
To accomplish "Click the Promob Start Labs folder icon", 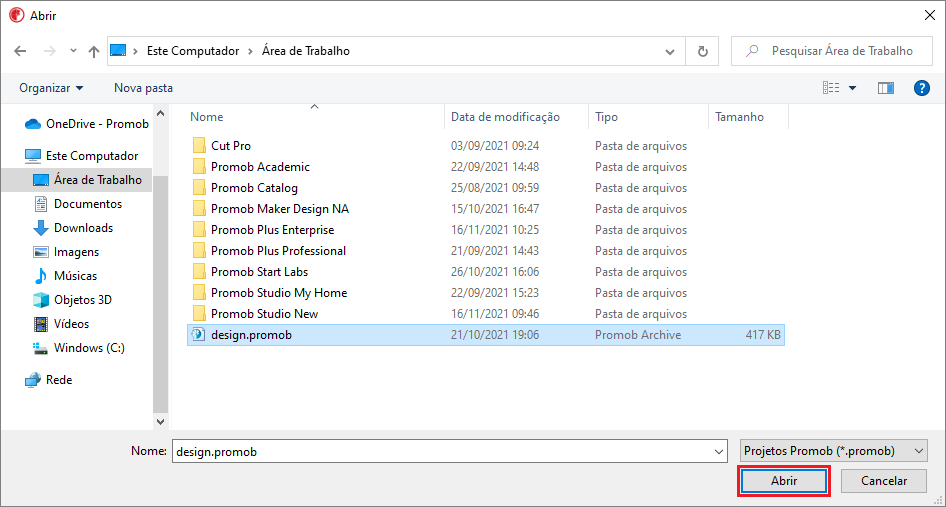I will (x=199, y=272).
